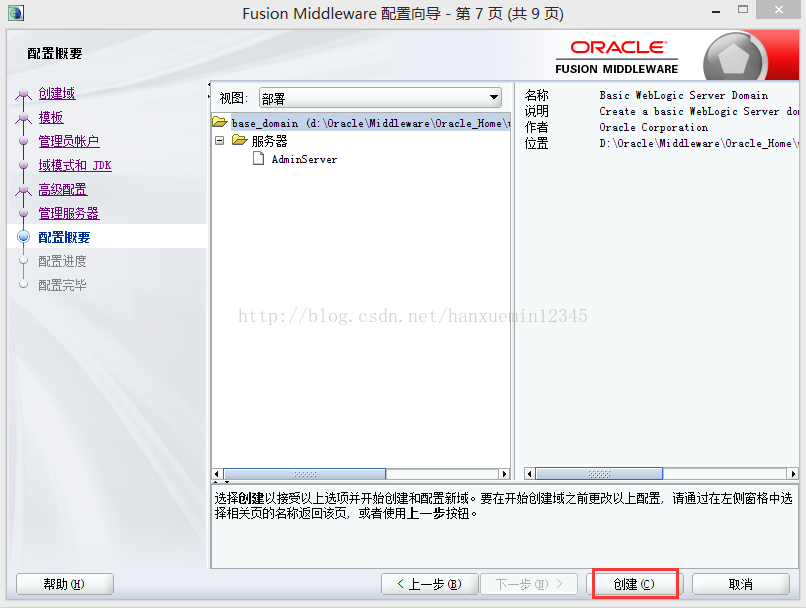Image resolution: width=806 pixels, height=610 pixels.
Task: Go back with 上一步(B) button
Action: pyautogui.click(x=430, y=584)
